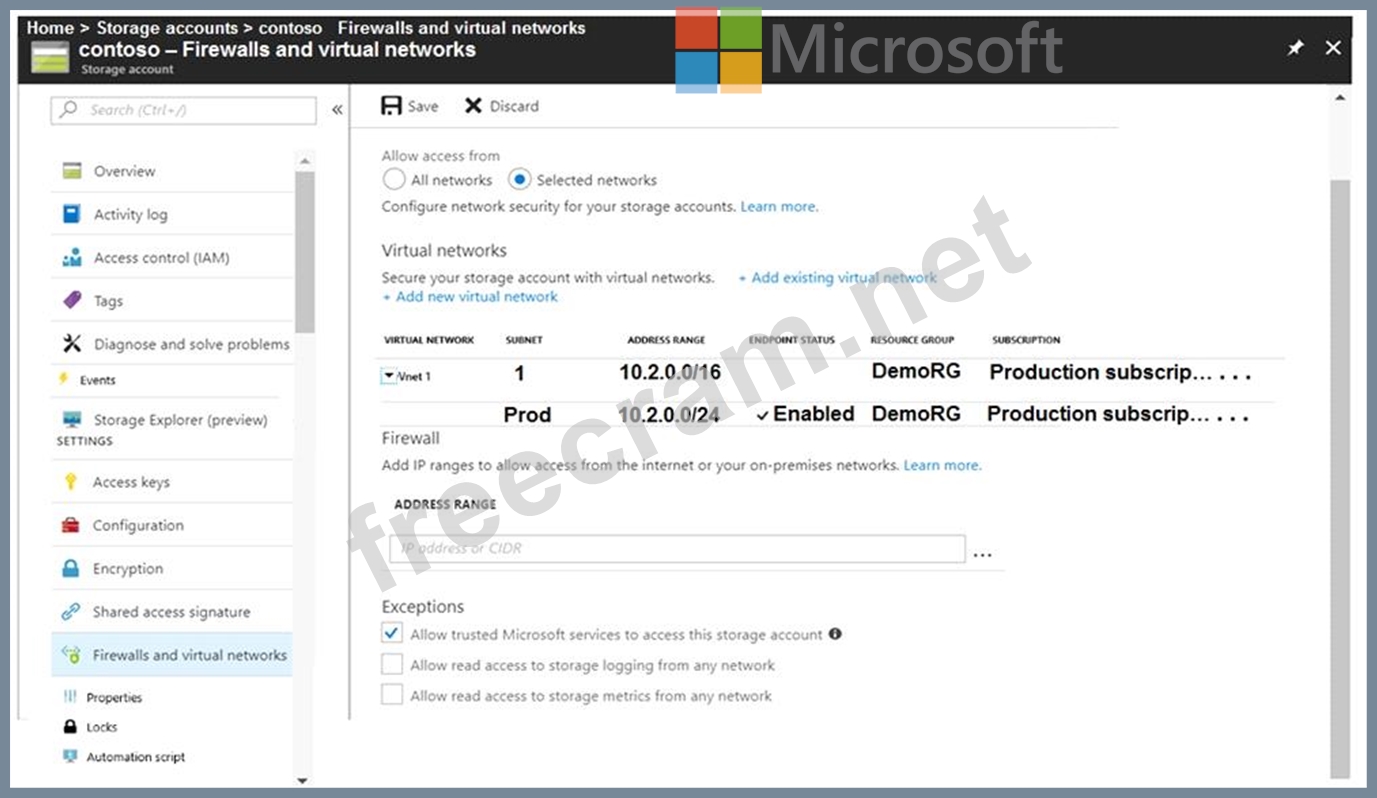The image size is (1377, 798).
Task: Open Access control (IAM) menu item
Action: point(161,258)
